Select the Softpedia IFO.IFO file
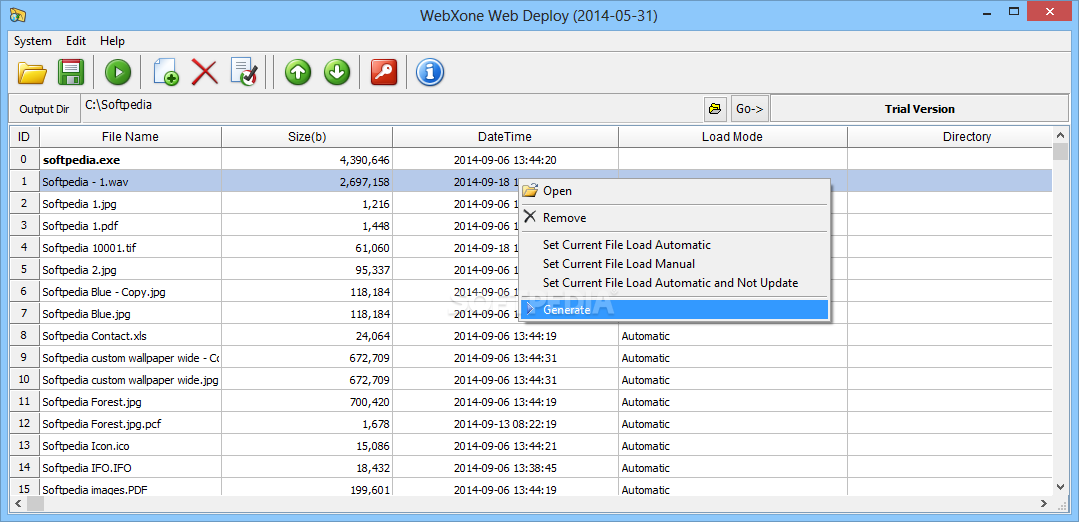 coord(87,468)
